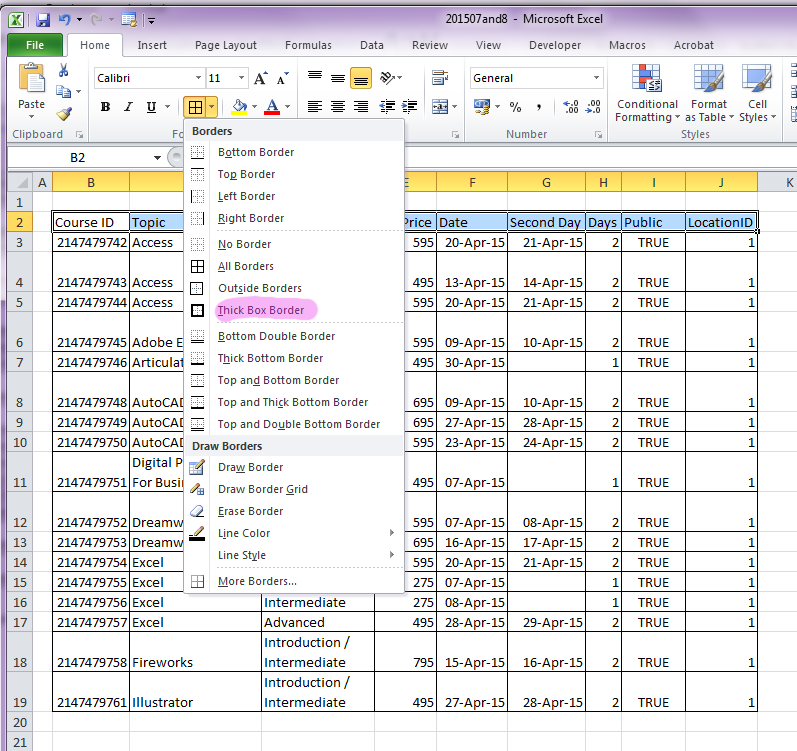
Task: Click the Top Align icon
Action: point(315,78)
